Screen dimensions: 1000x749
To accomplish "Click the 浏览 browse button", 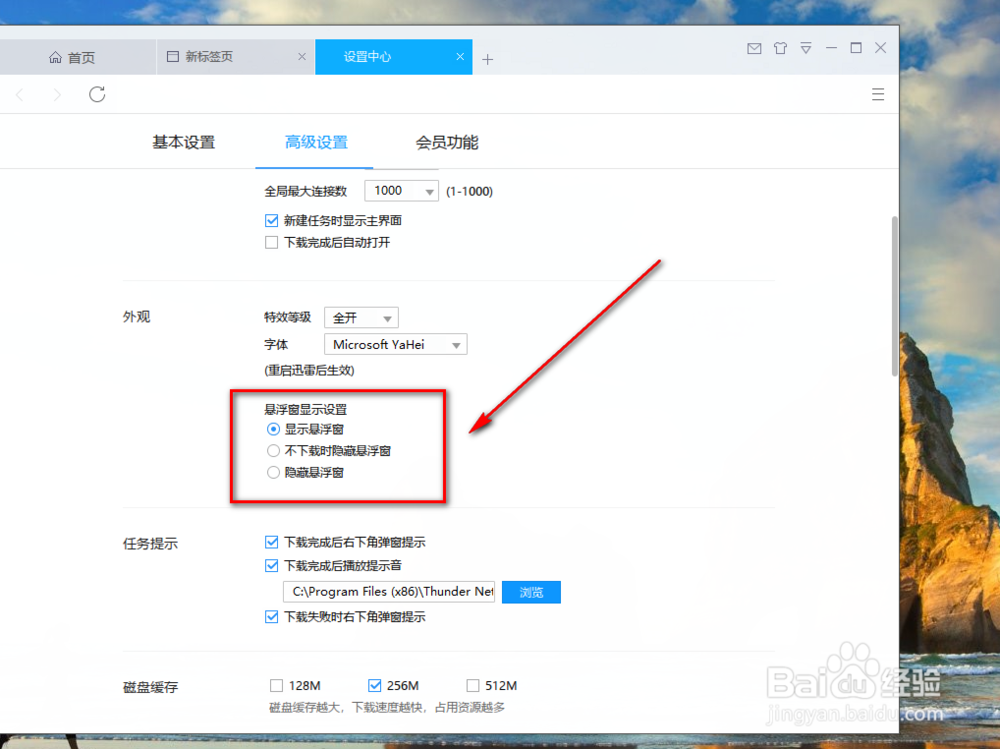I will click(x=531, y=592).
